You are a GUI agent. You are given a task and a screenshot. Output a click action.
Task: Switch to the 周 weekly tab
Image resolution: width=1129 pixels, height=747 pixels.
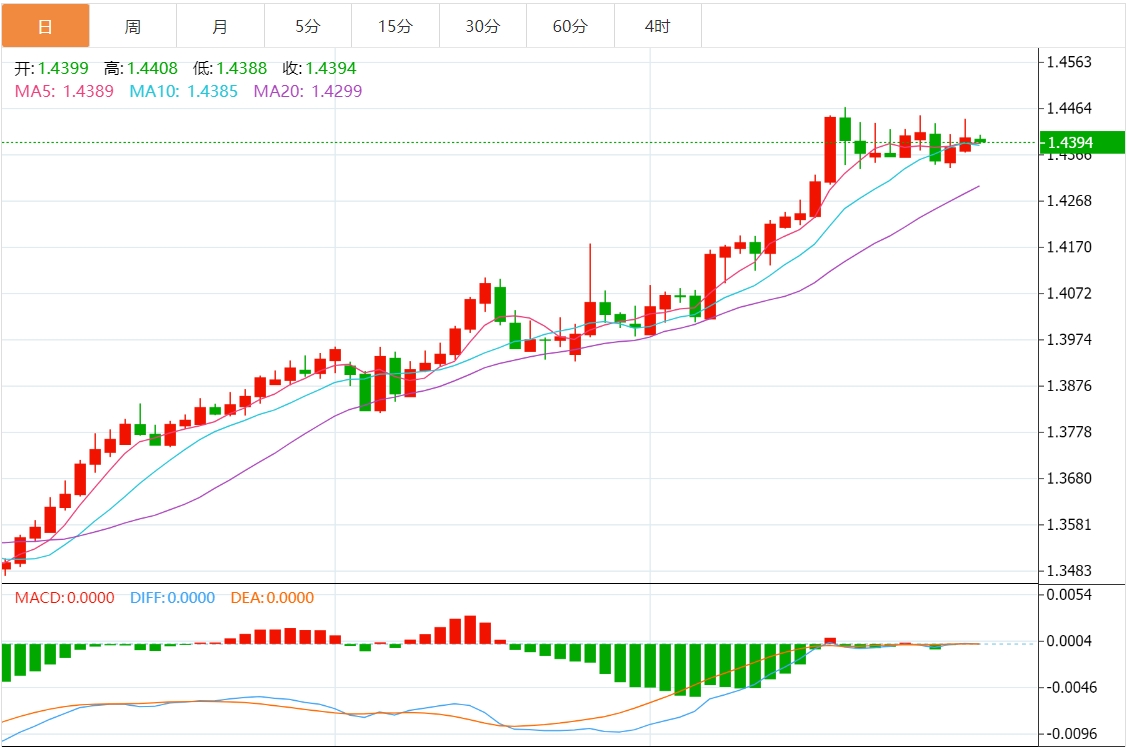point(132,26)
